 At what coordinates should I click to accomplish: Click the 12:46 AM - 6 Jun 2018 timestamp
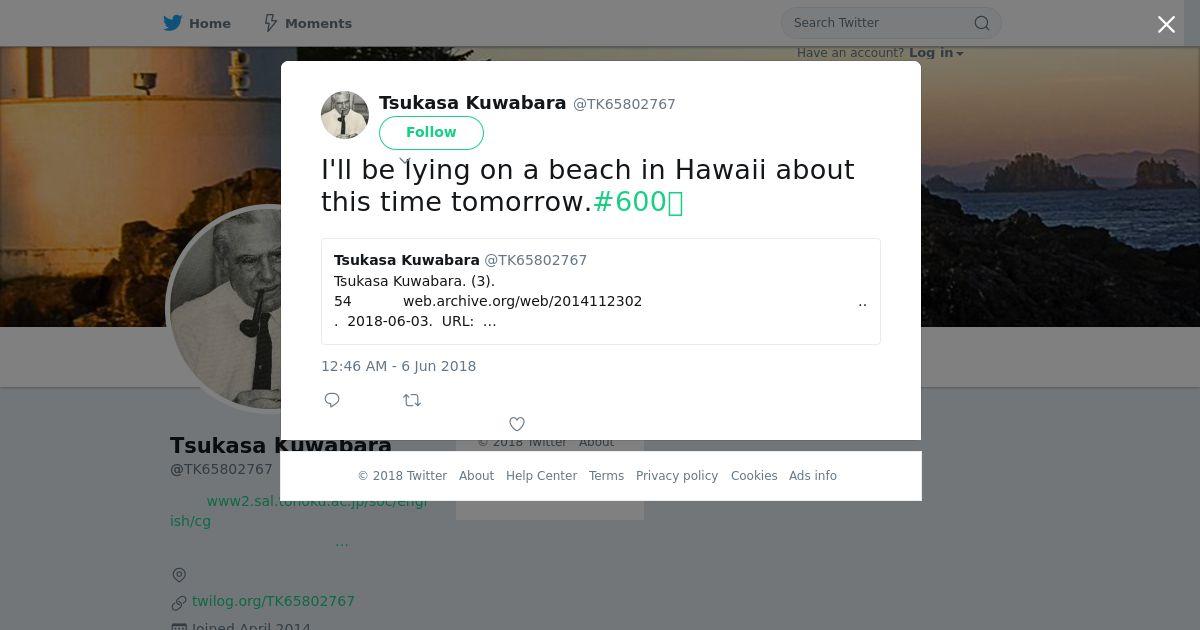click(x=399, y=366)
